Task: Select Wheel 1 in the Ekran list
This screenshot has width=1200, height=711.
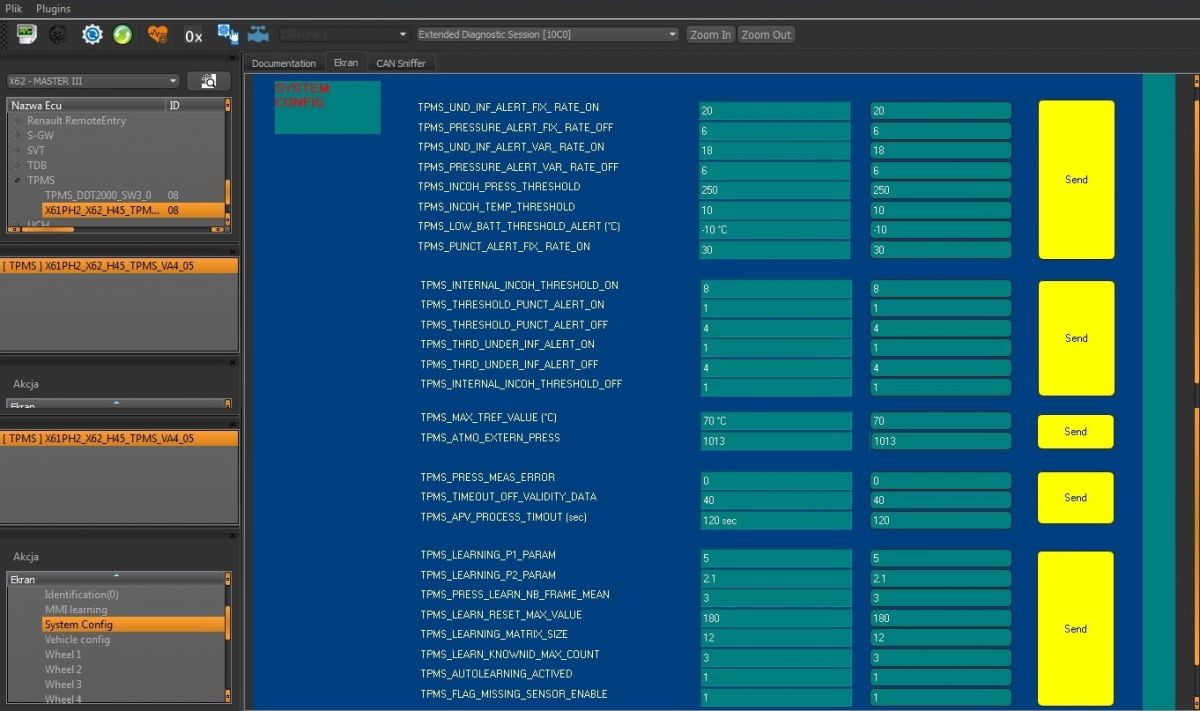Action: (x=63, y=655)
